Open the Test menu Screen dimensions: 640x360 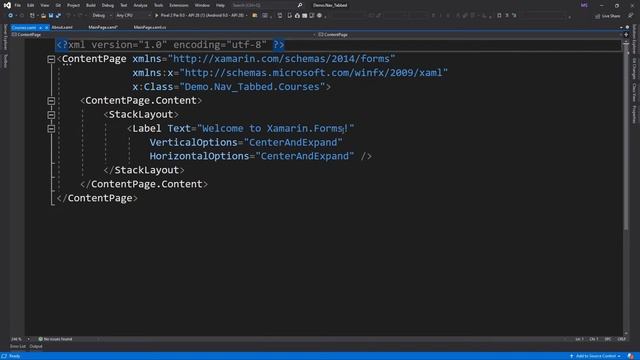[x=124, y=5]
